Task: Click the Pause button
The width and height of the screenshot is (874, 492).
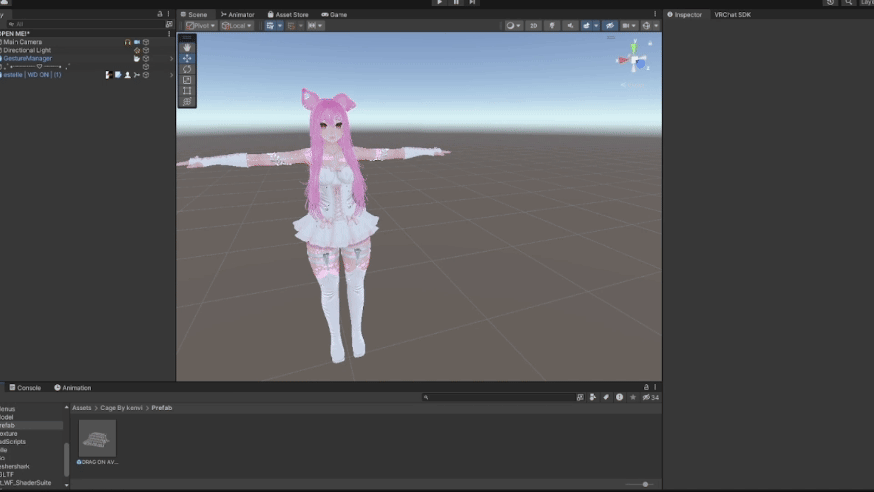Action: 456,2
